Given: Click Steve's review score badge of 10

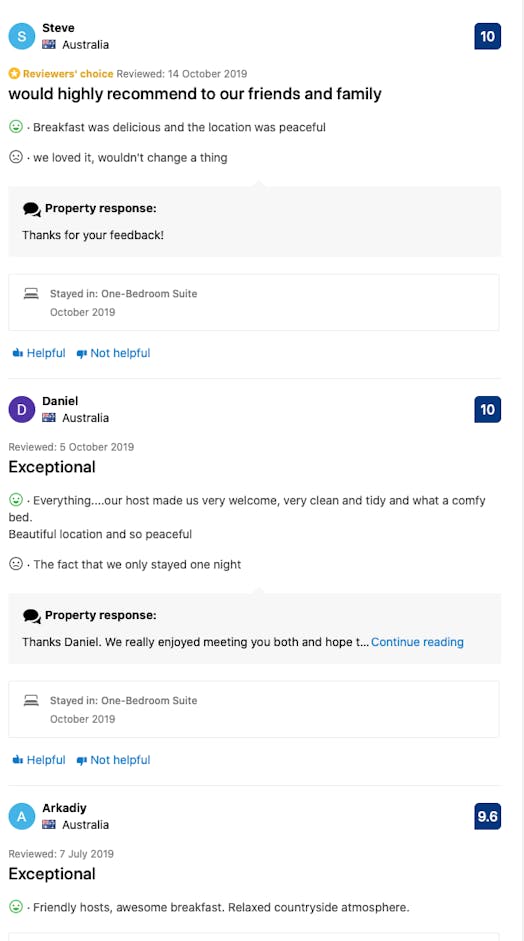Looking at the screenshot, I should 487,36.
